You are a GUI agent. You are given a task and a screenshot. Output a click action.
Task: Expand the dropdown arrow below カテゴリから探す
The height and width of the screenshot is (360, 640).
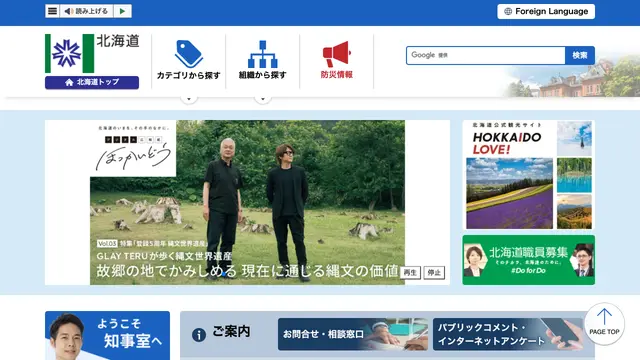coord(189,99)
